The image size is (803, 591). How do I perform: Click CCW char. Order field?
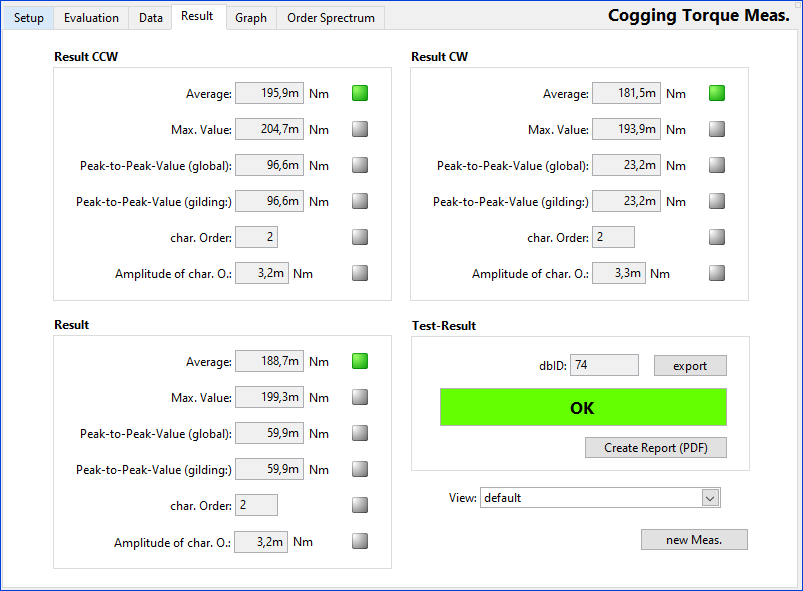[257, 237]
